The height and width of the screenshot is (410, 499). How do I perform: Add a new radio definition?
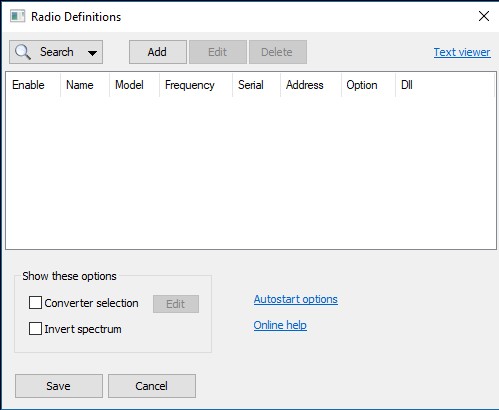pyautogui.click(x=158, y=52)
